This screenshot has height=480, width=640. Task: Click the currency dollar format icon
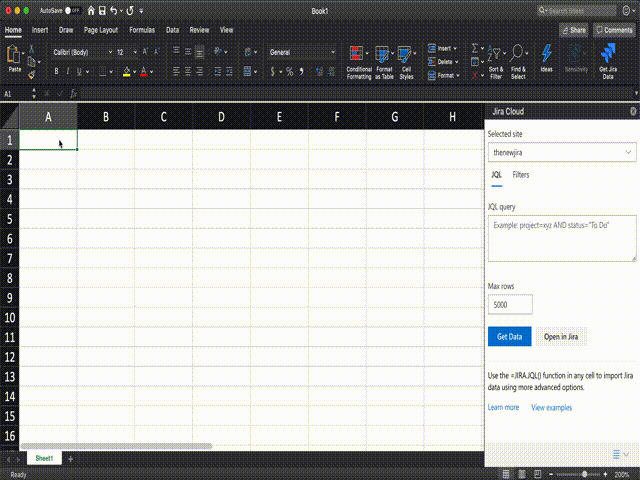click(273, 72)
